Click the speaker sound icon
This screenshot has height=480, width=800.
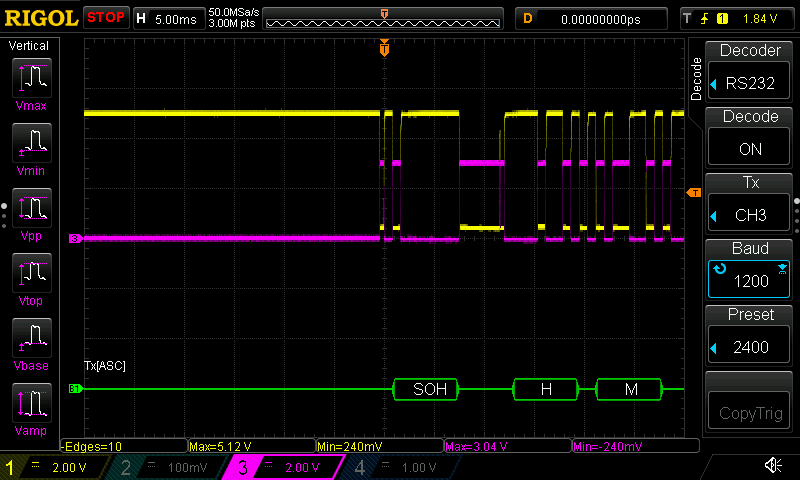point(772,465)
